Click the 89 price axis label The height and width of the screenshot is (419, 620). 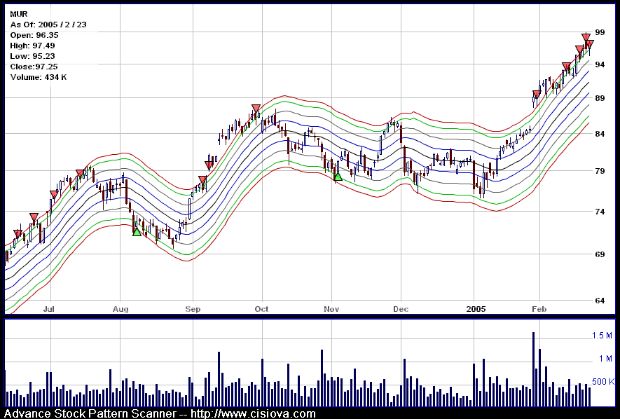(600, 98)
